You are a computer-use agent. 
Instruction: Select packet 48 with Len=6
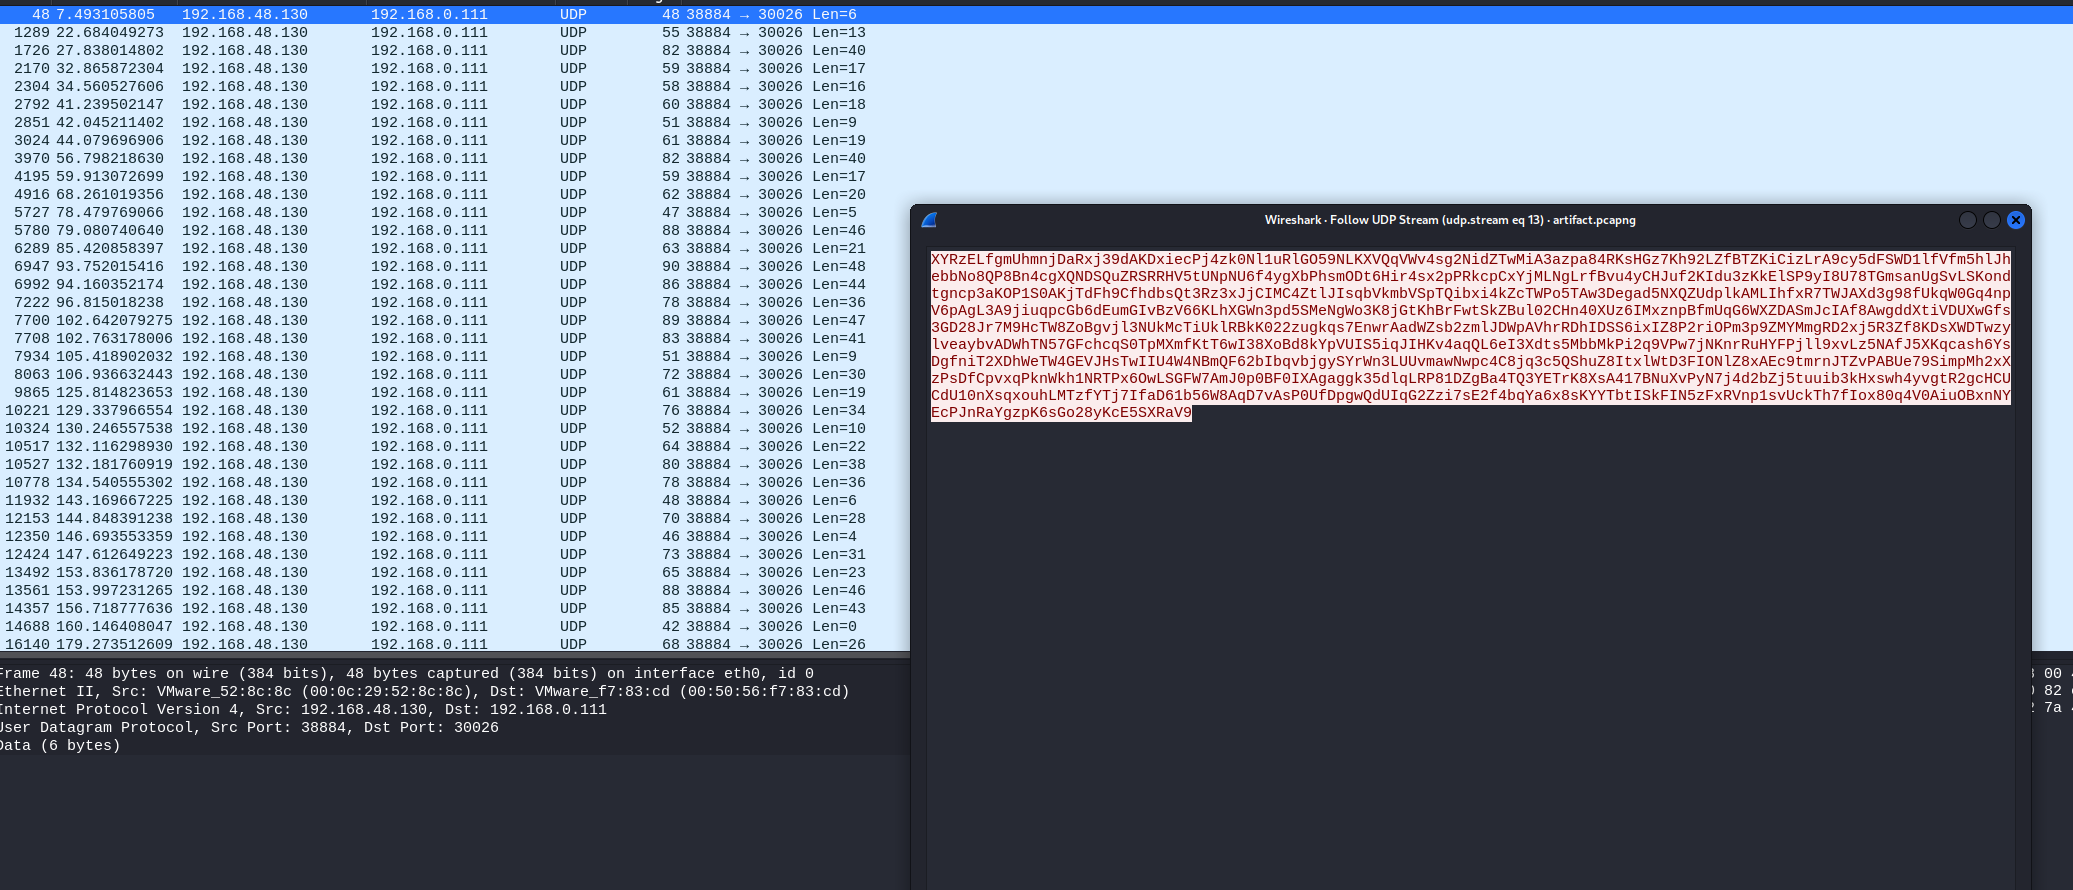coord(1036,15)
